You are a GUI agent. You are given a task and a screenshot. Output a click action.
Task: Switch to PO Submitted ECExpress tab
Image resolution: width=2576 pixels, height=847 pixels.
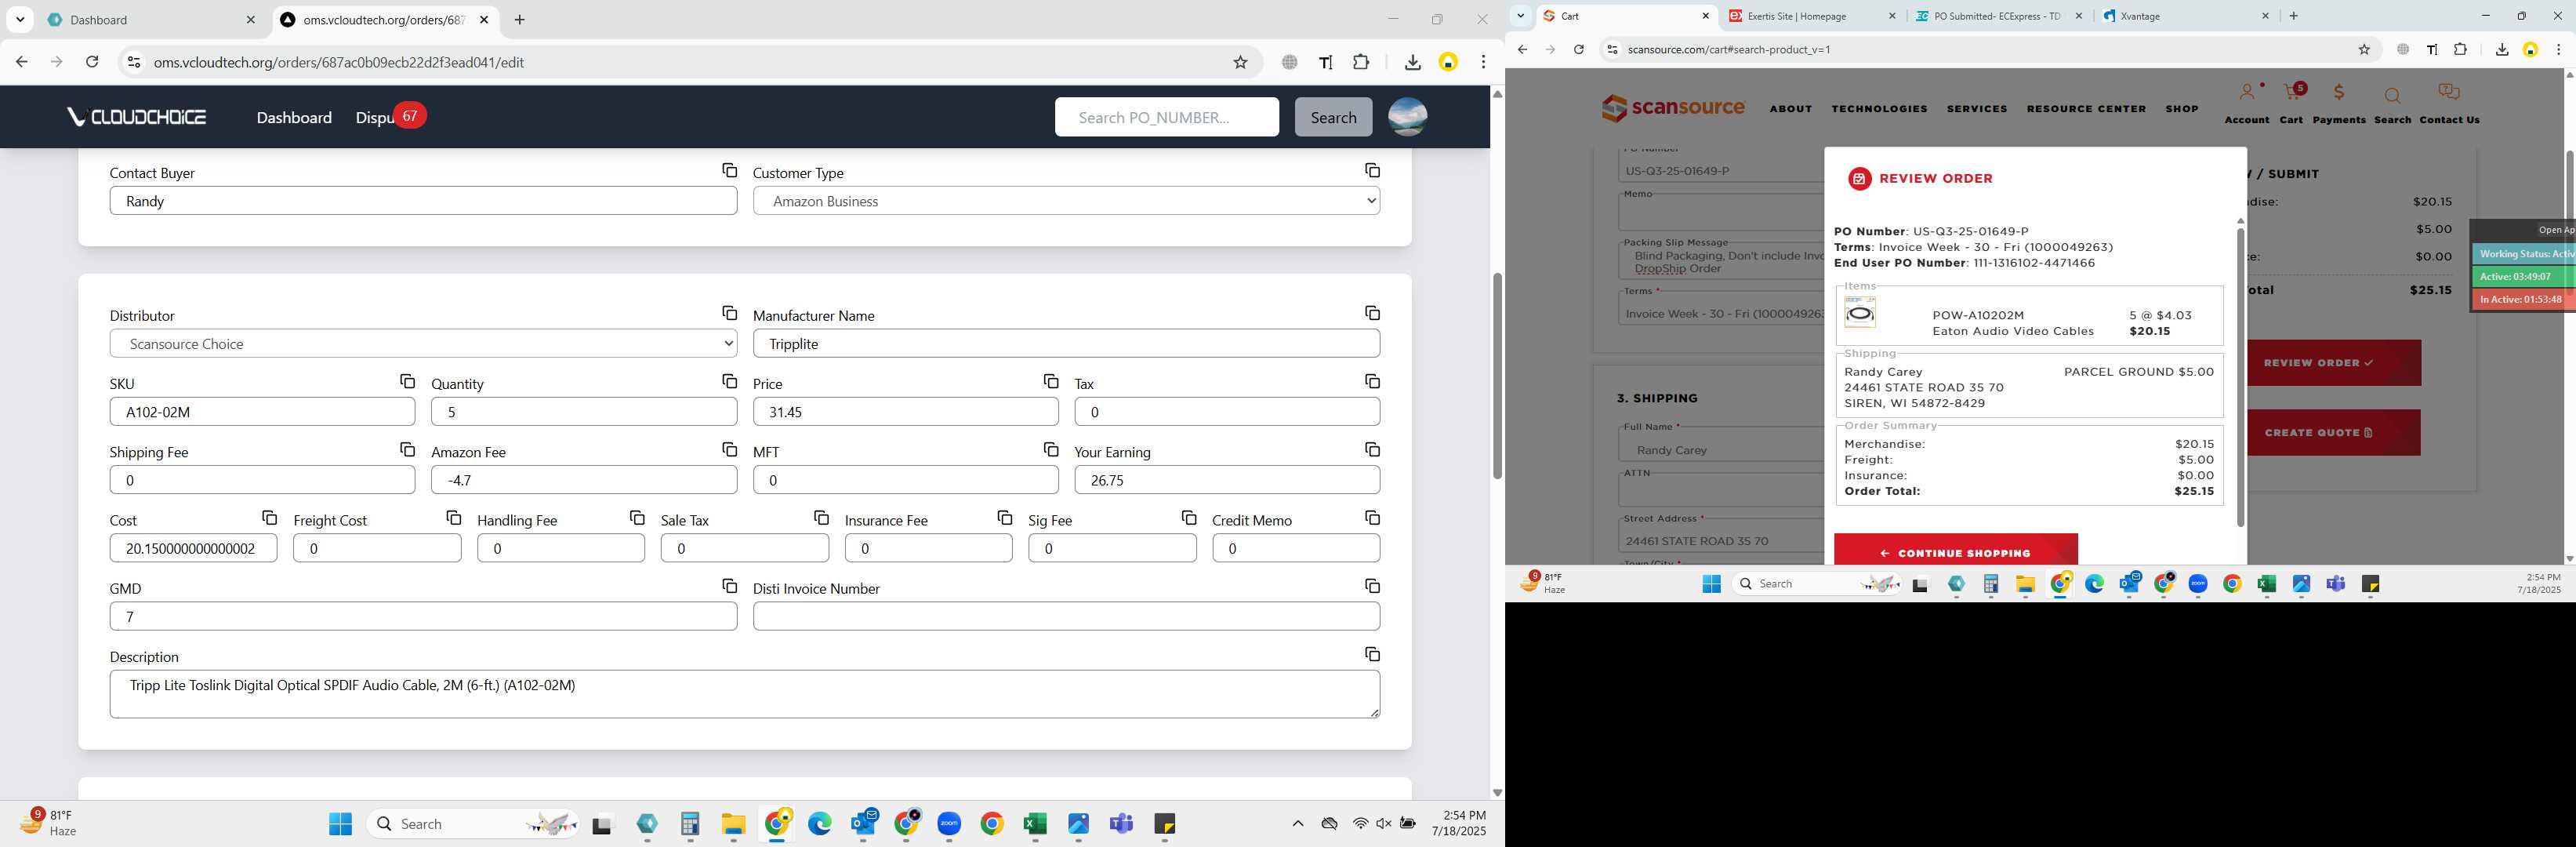[1999, 16]
